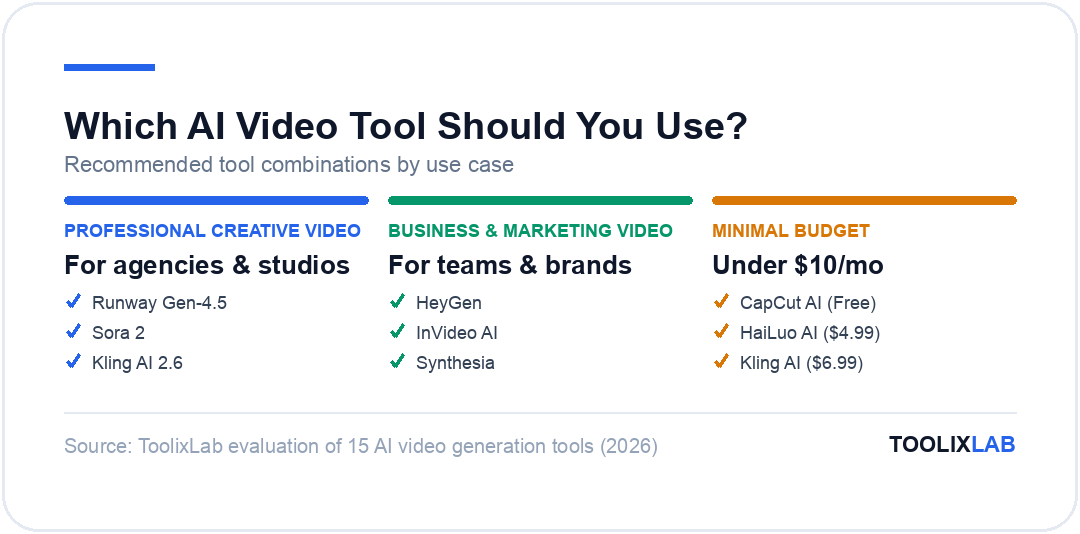The height and width of the screenshot is (534, 1080).
Task: Select the text Sora 2
Action: (118, 333)
